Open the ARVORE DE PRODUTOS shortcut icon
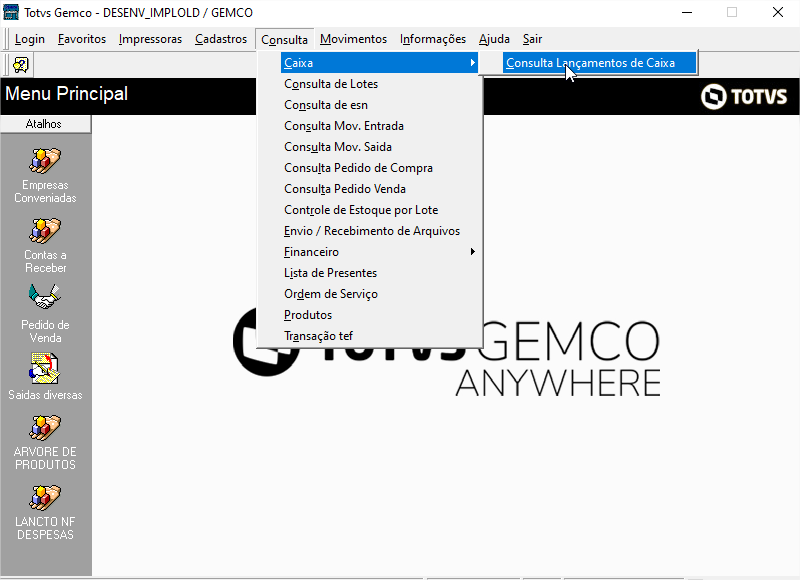The width and height of the screenshot is (800, 580). coord(45,427)
